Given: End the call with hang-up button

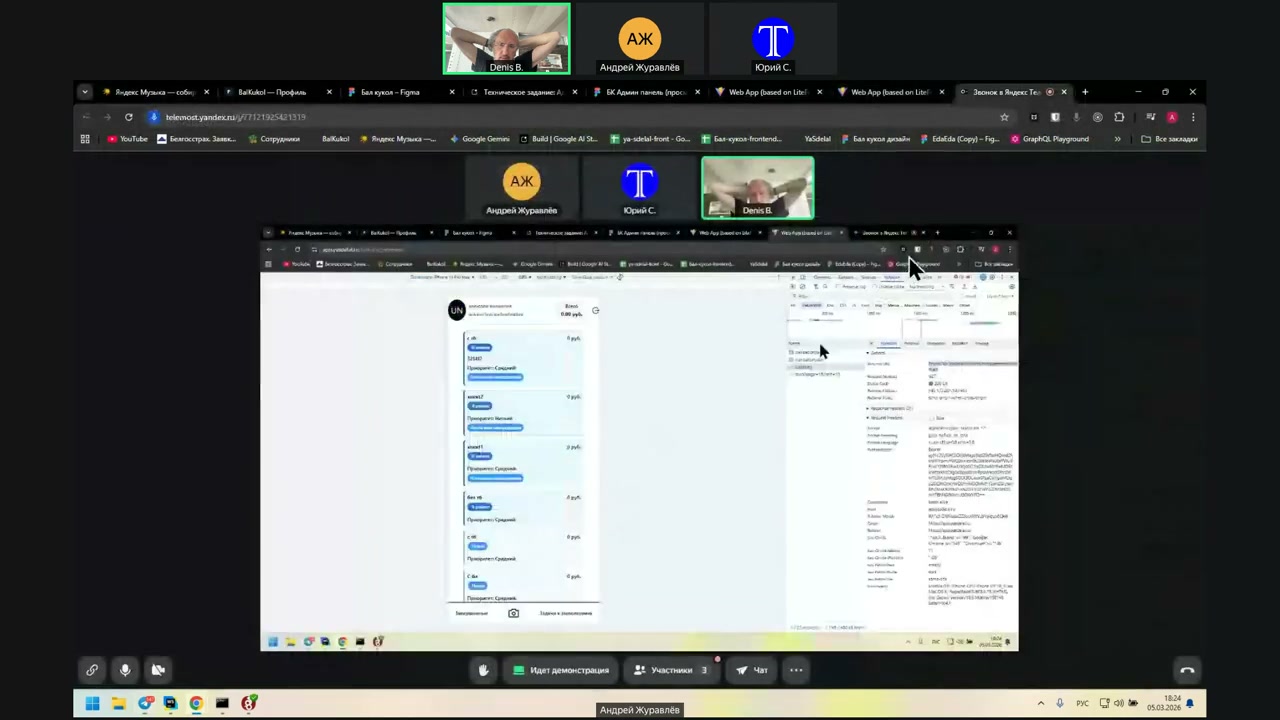Looking at the screenshot, I should (1187, 670).
